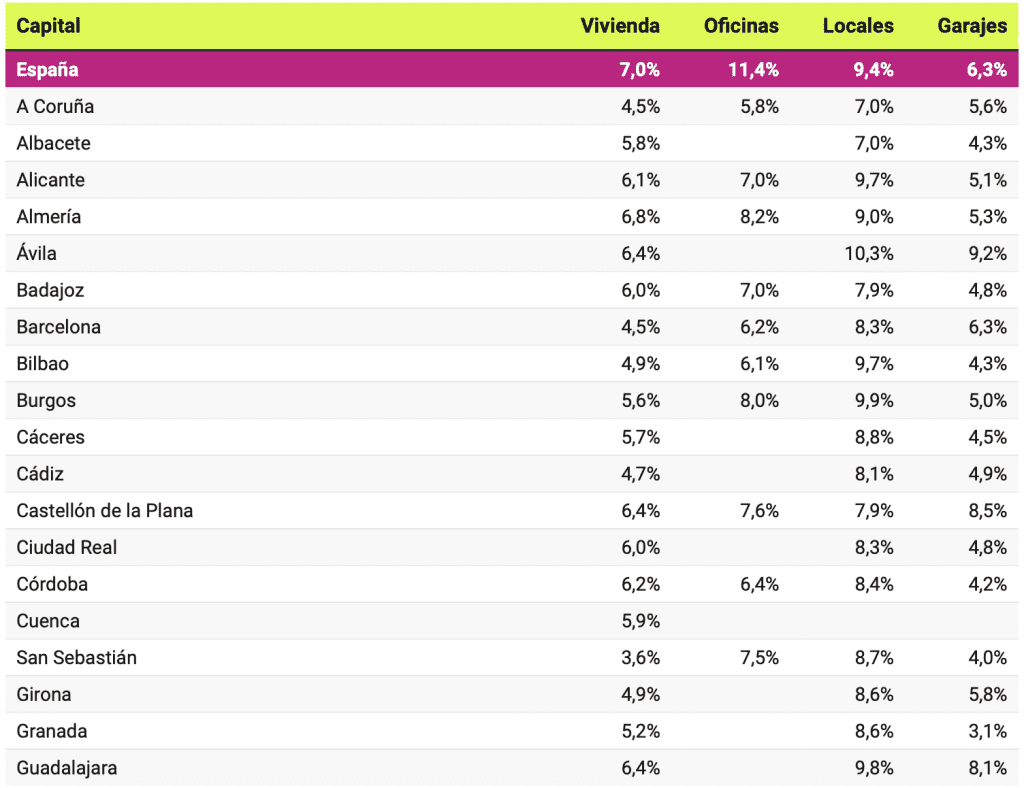Select the Oficinas column header
The height and width of the screenshot is (788, 1024).
click(741, 26)
